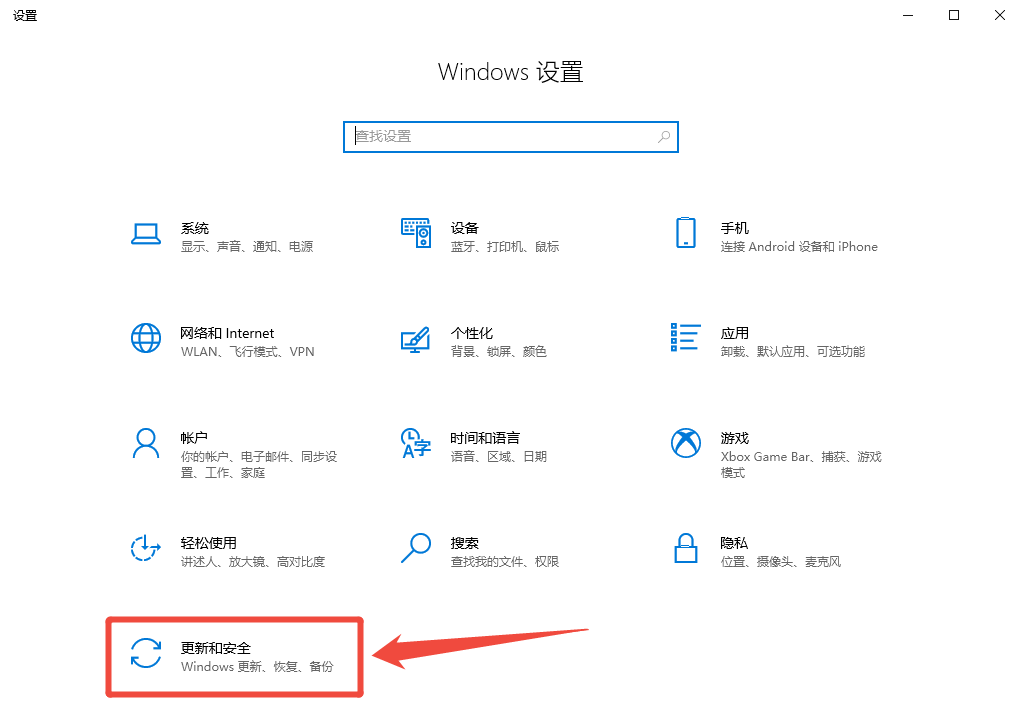1023x721 pixels.
Task: Open the 应用 title
Action: 735,333
